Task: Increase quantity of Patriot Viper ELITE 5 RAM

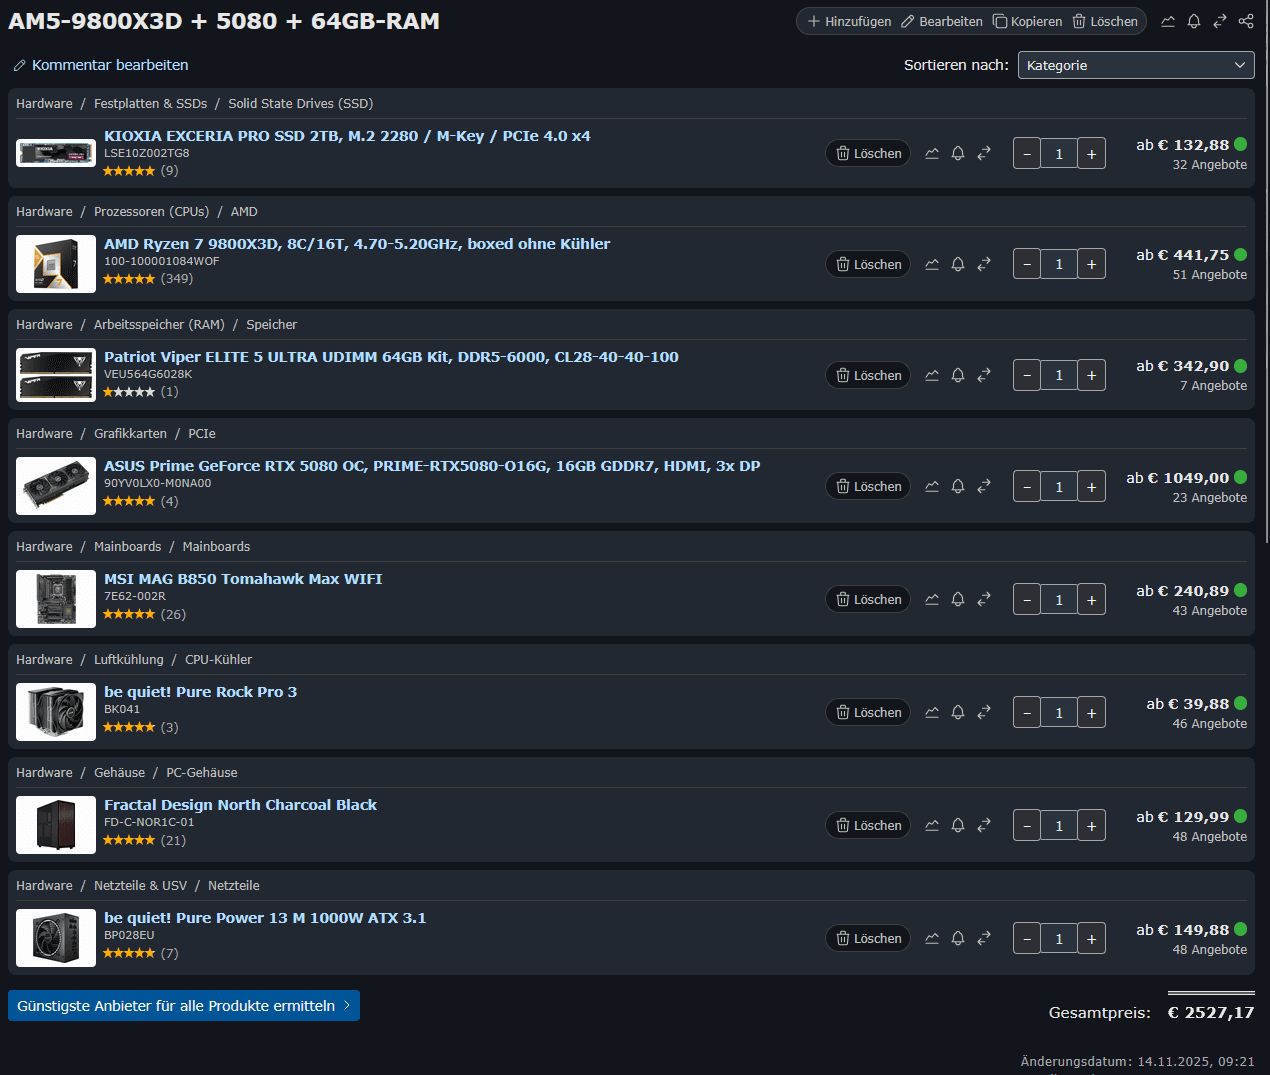Action: click(1091, 375)
